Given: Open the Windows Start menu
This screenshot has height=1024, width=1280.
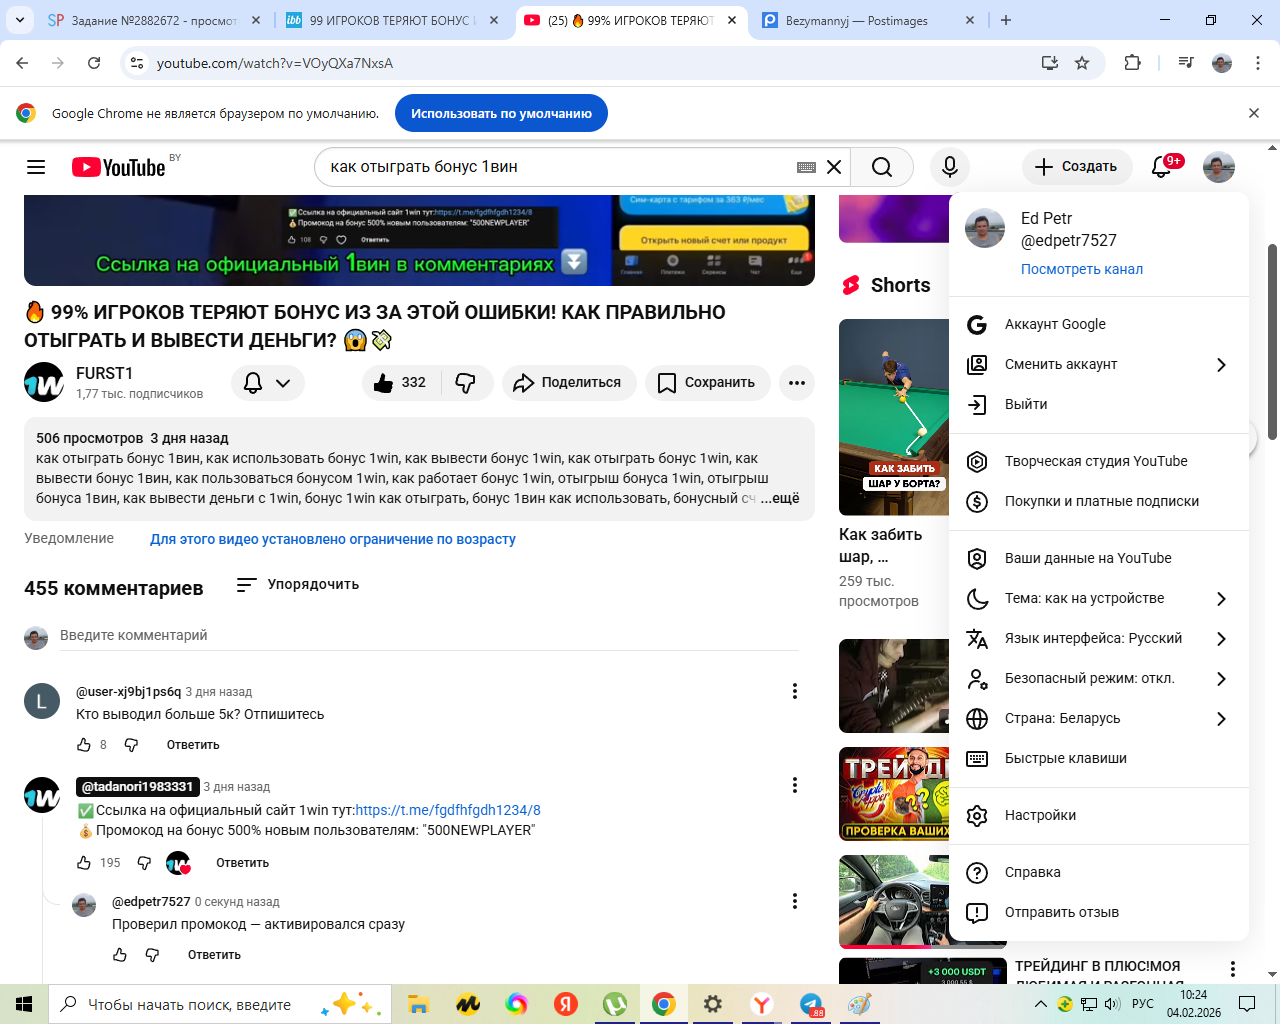Looking at the screenshot, I should 24,1004.
